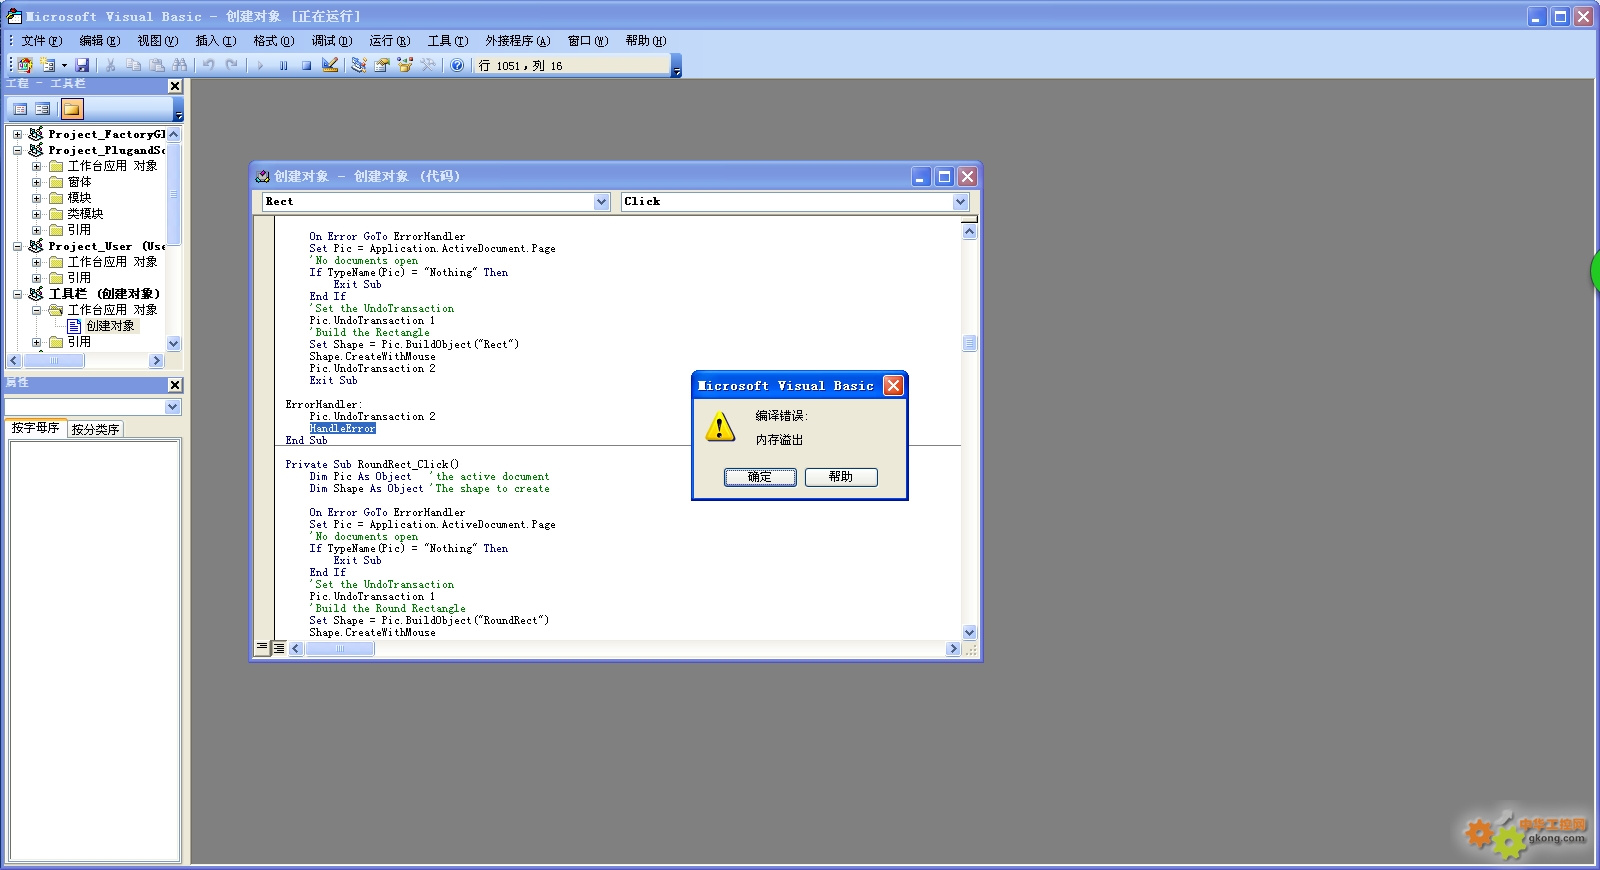
Task: Click the Cut scissors icon
Action: tap(110, 65)
